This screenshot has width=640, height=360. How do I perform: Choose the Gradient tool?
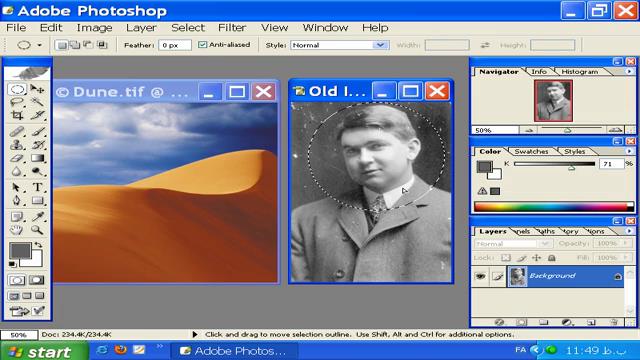38,158
